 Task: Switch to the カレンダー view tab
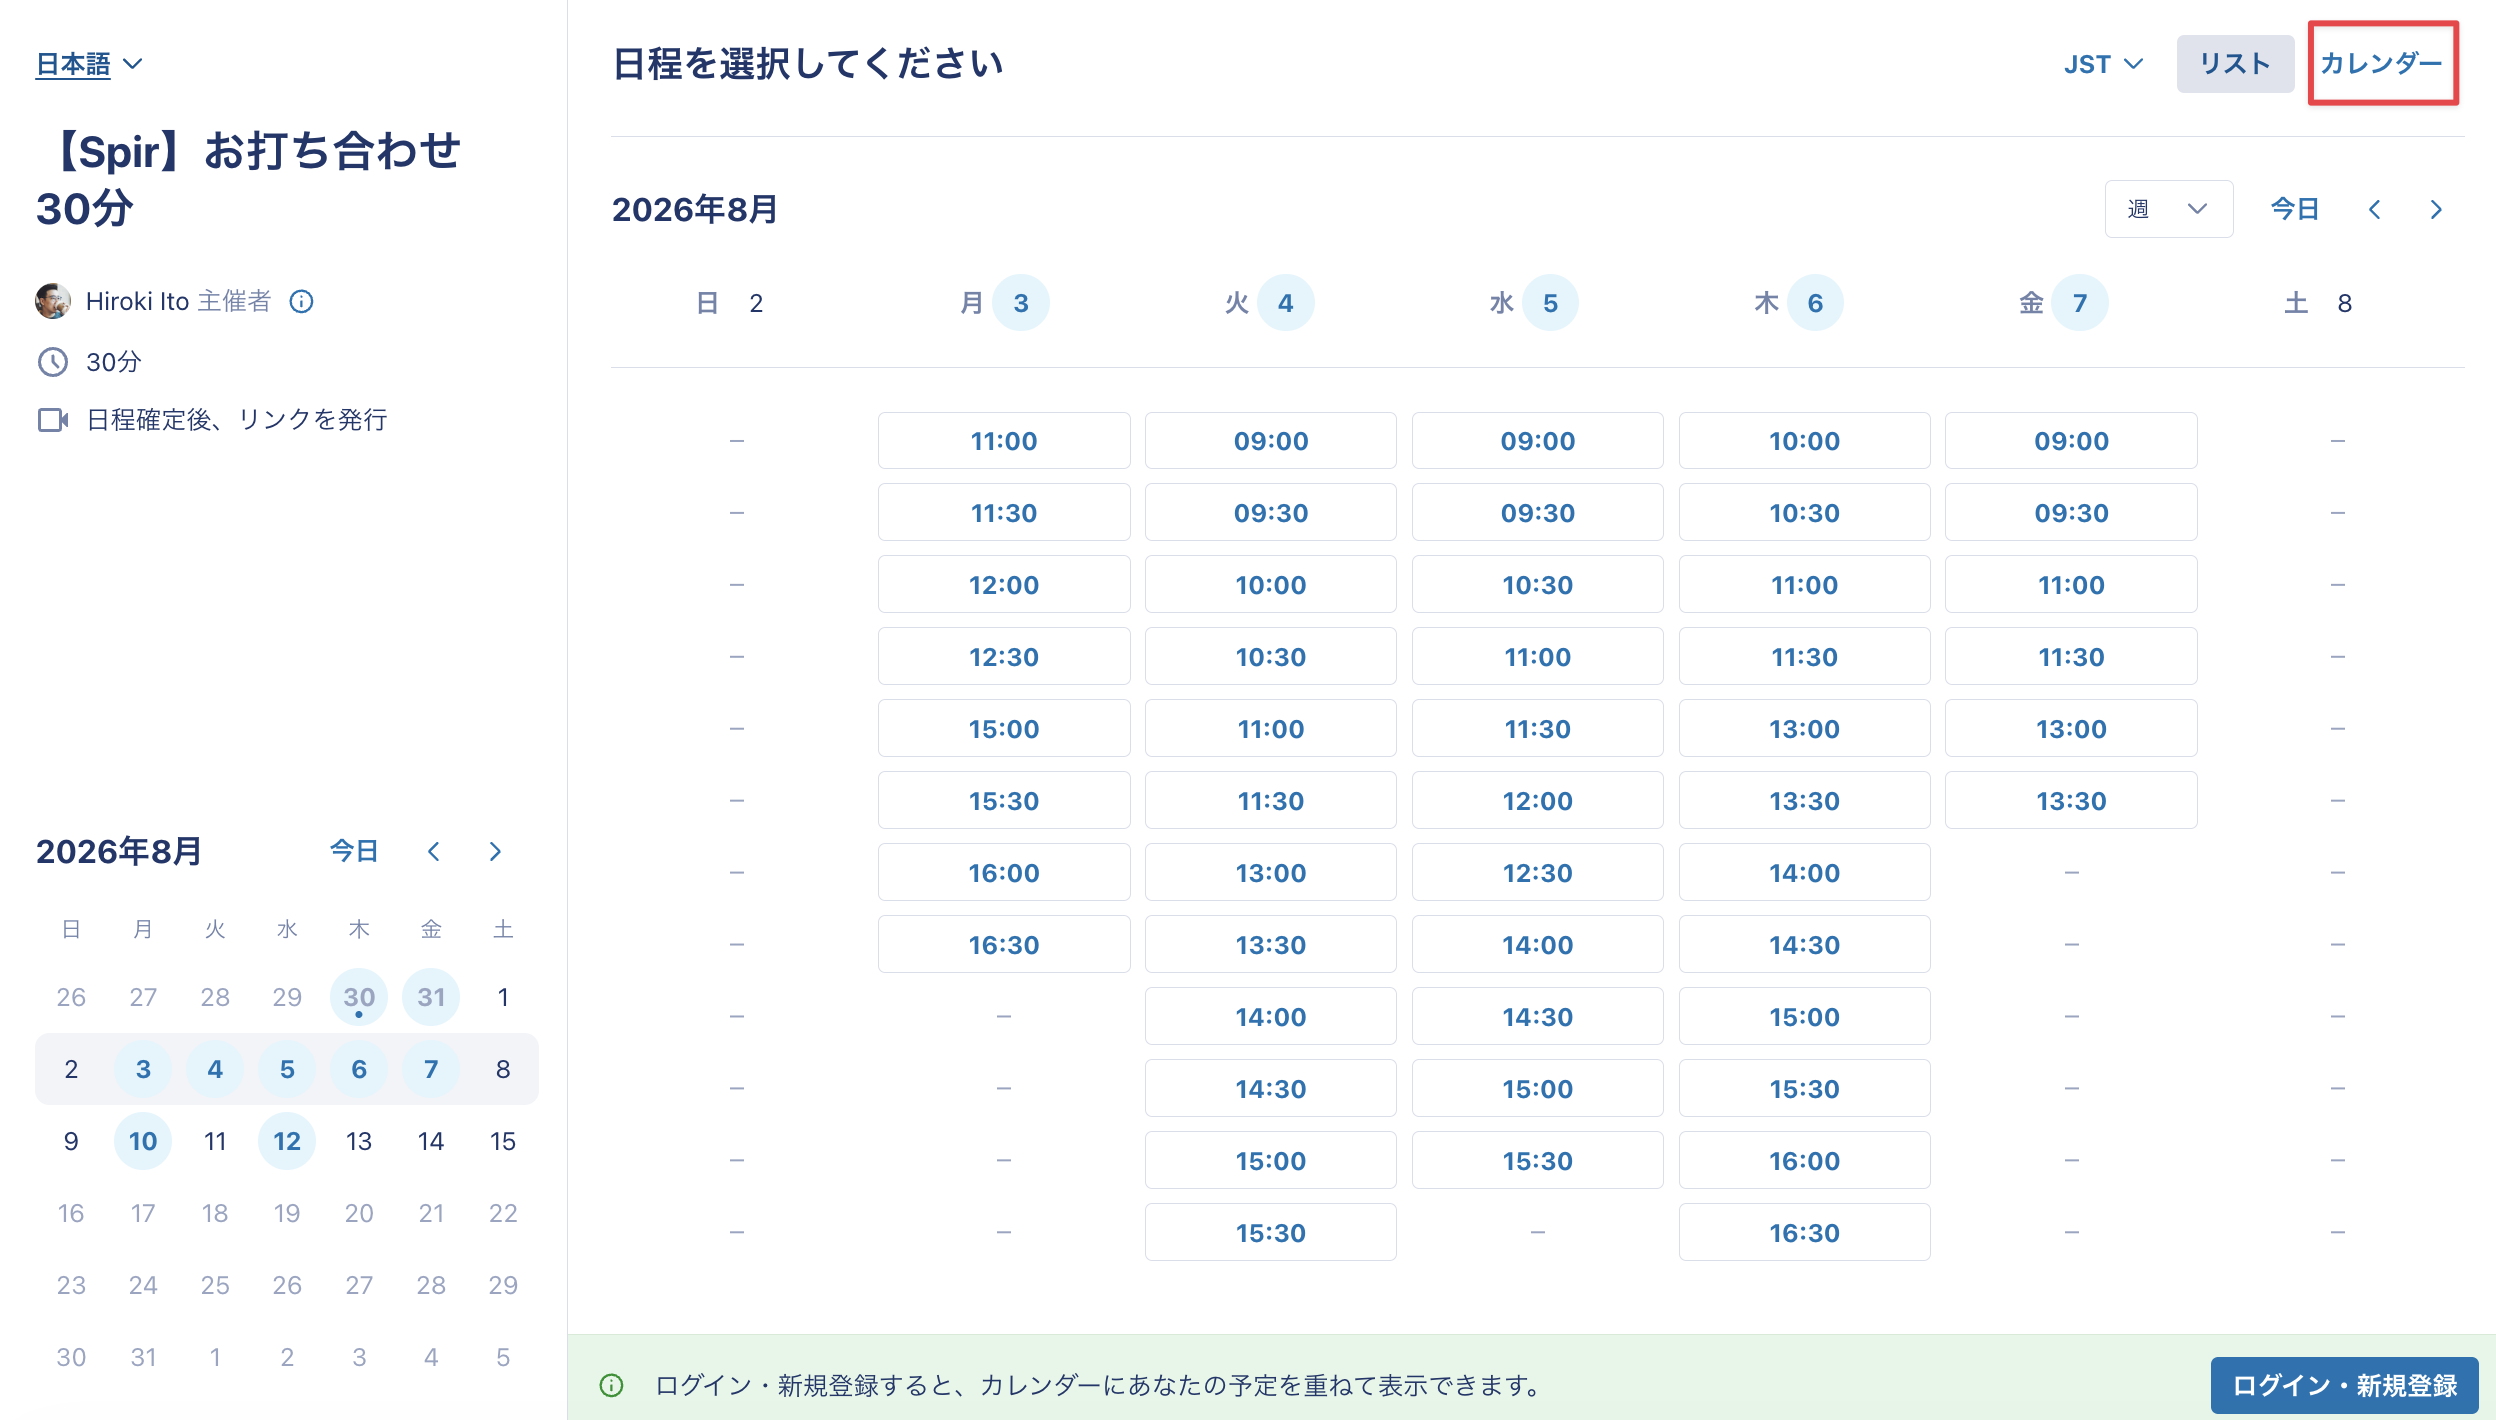2382,64
